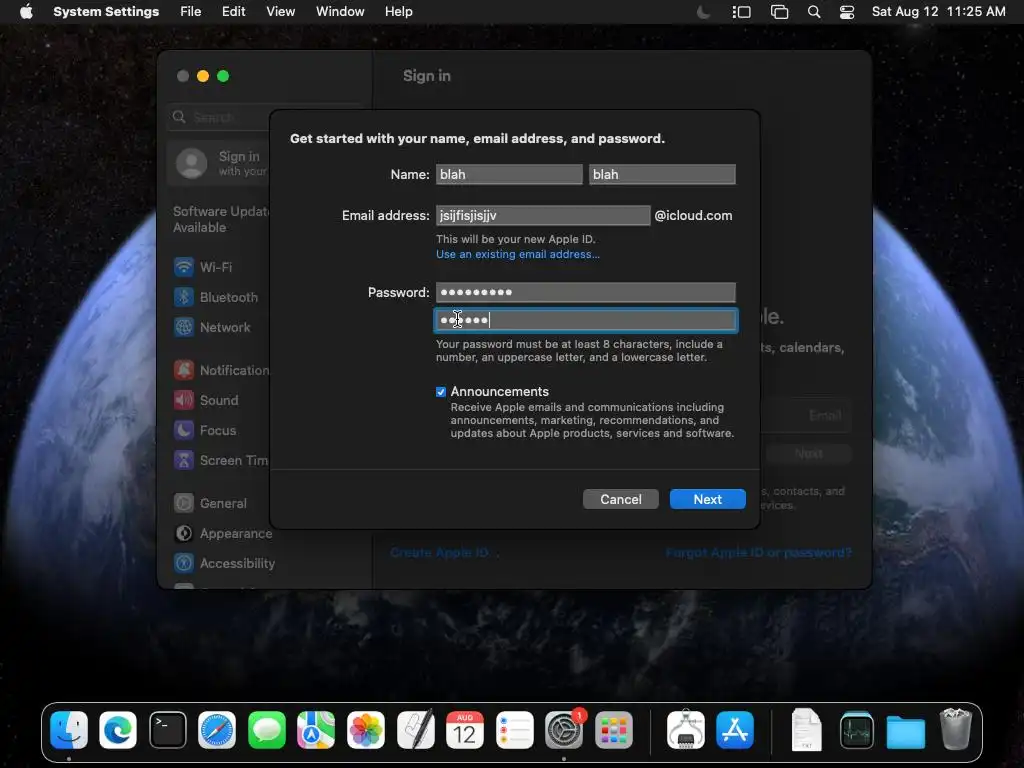This screenshot has width=1024, height=768.
Task: Open Stage Manager icon in menu bar
Action: pos(741,12)
